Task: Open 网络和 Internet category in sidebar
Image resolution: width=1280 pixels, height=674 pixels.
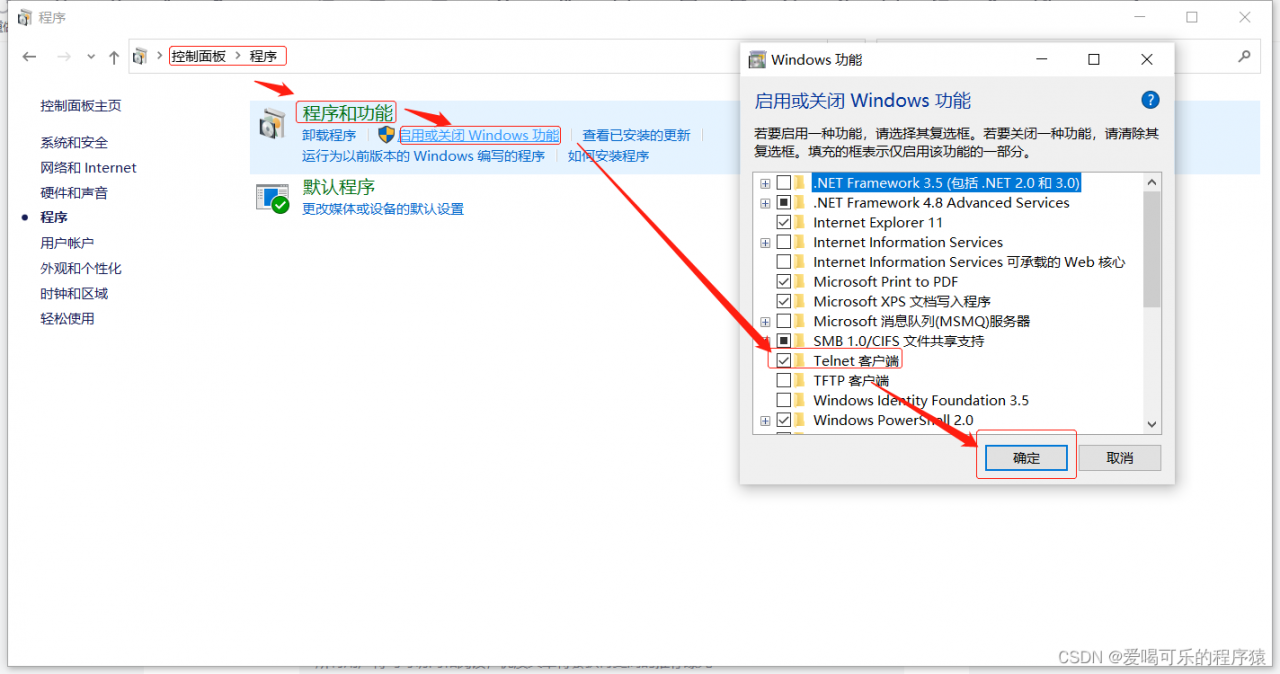Action: point(88,168)
